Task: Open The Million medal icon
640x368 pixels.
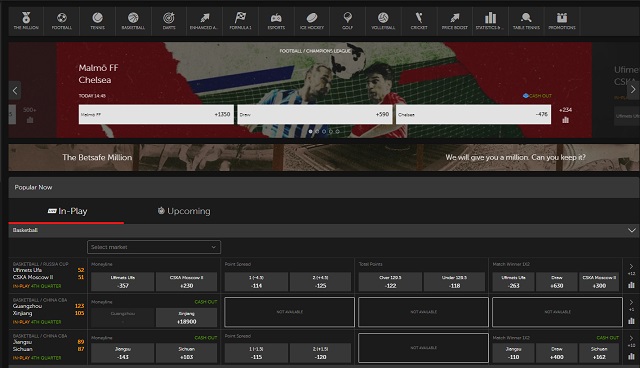Action: pos(26,21)
